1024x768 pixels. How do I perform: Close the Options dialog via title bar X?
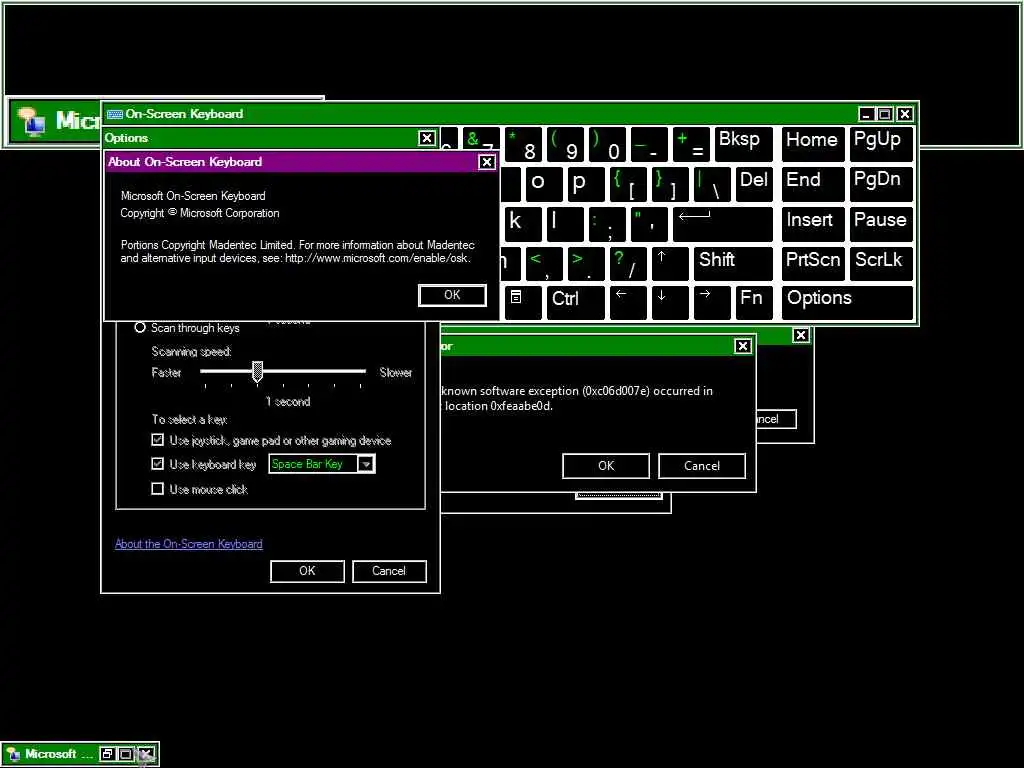pos(426,138)
